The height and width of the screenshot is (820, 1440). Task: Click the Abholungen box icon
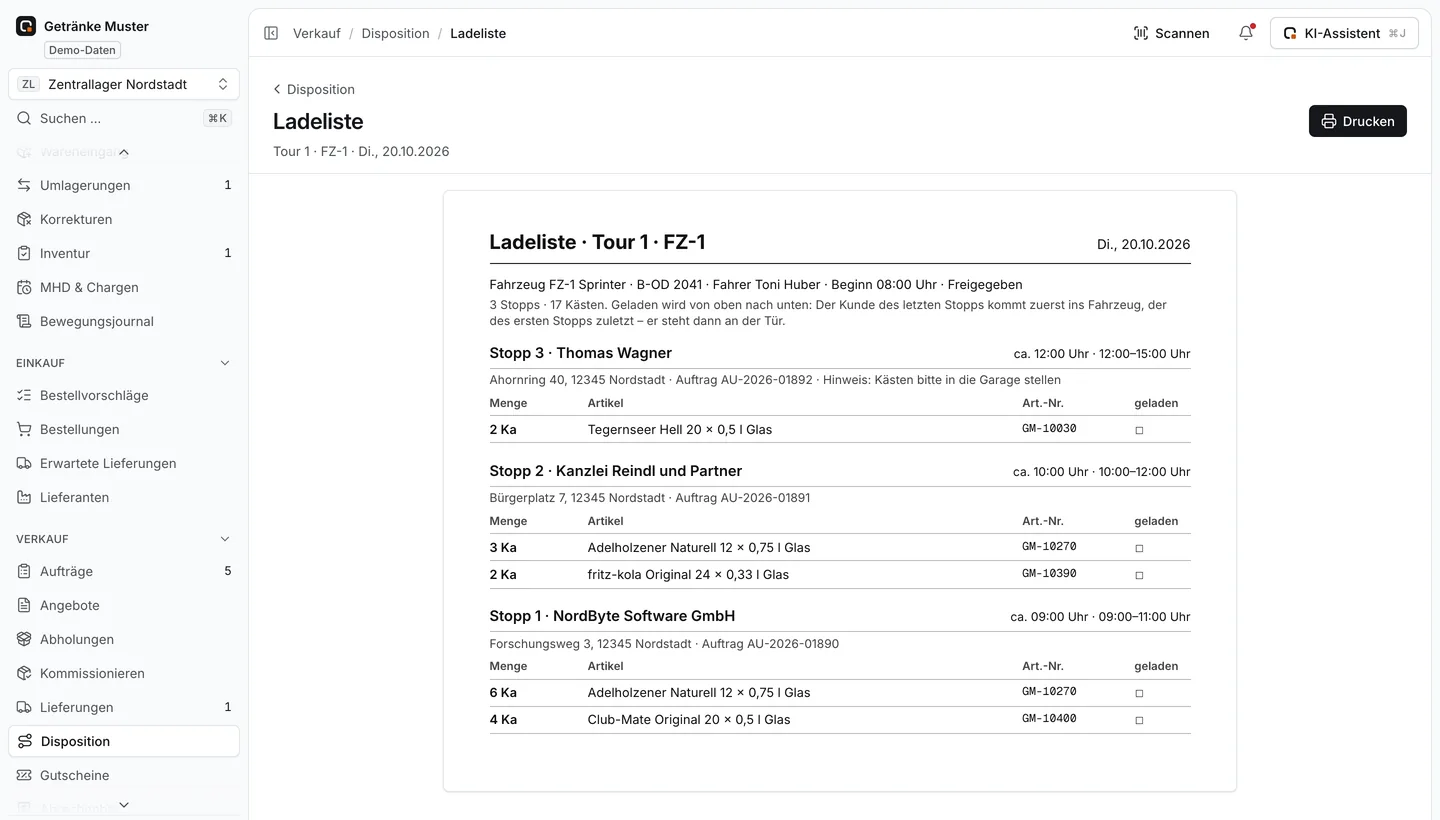[24, 639]
